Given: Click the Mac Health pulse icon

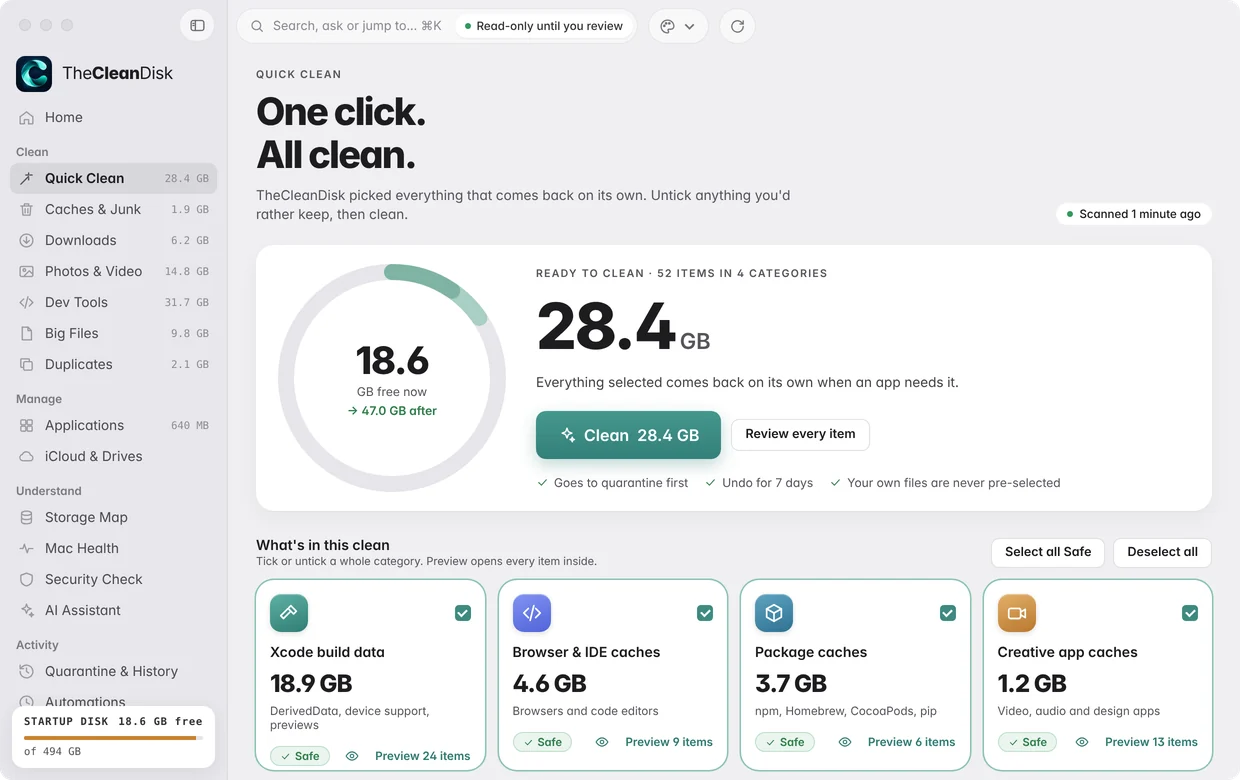Looking at the screenshot, I should 27,548.
